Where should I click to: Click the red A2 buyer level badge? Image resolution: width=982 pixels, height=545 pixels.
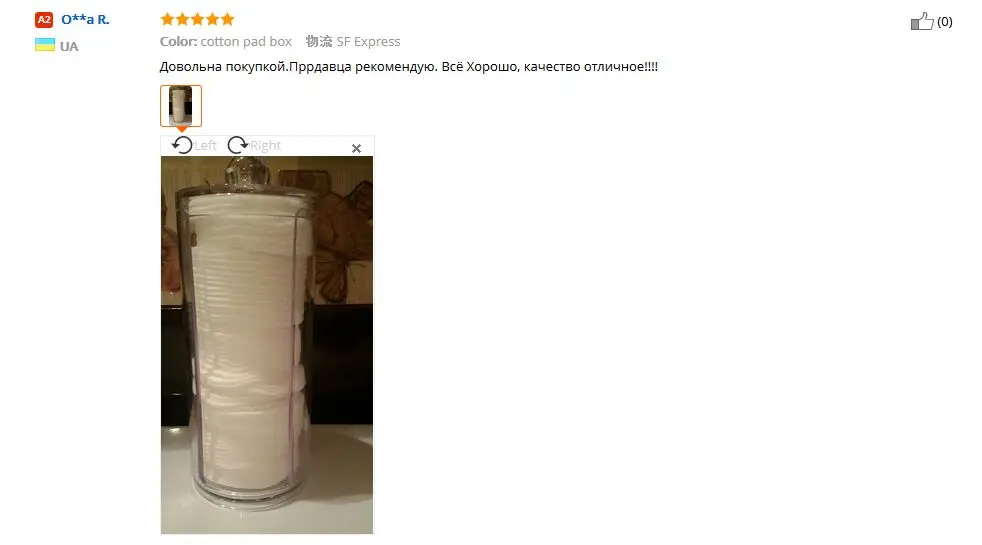pyautogui.click(x=44, y=19)
